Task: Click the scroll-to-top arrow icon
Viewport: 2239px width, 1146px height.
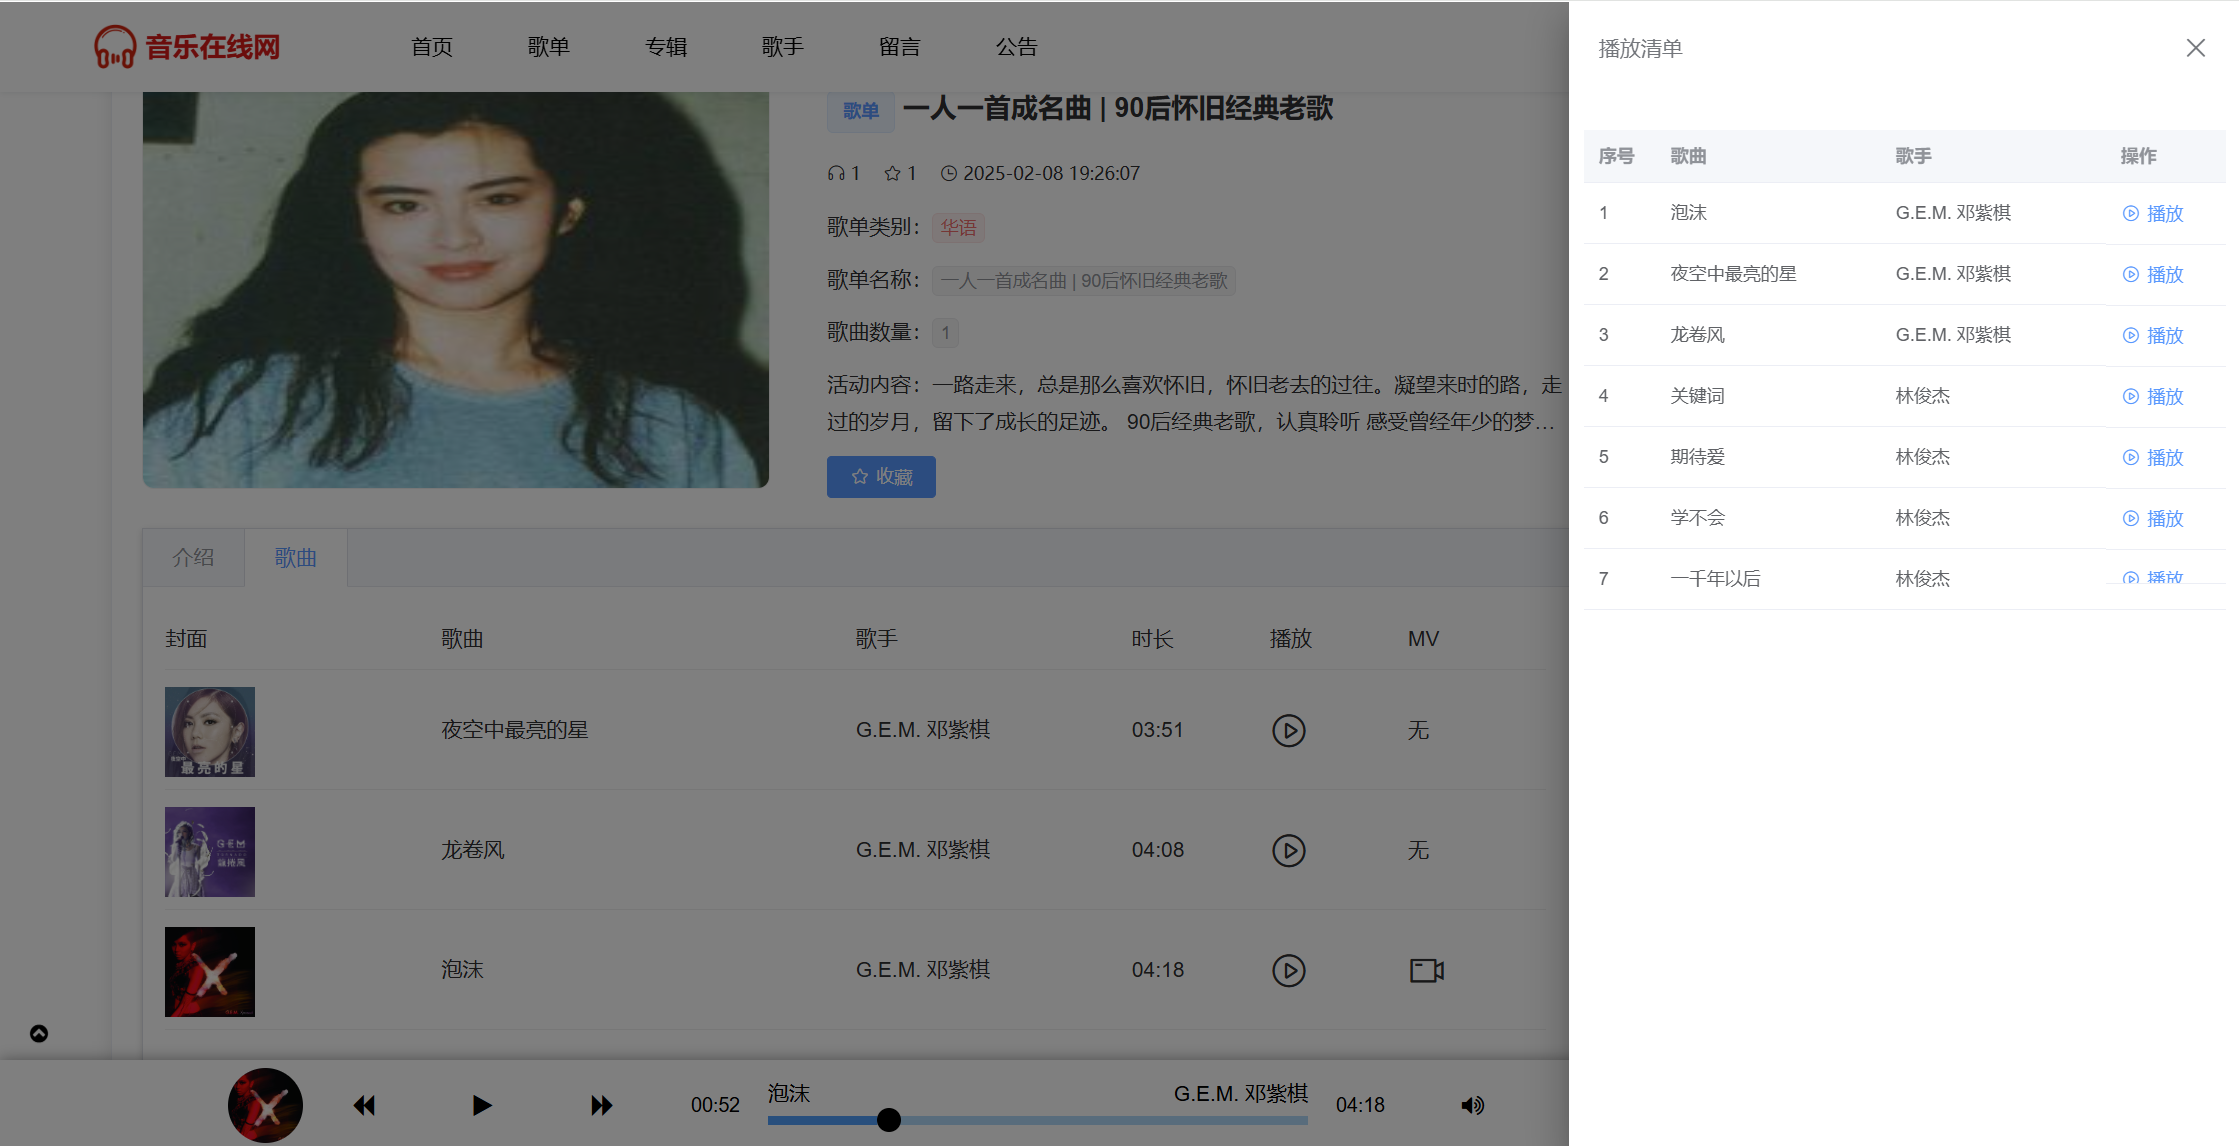Action: pyautogui.click(x=39, y=1033)
